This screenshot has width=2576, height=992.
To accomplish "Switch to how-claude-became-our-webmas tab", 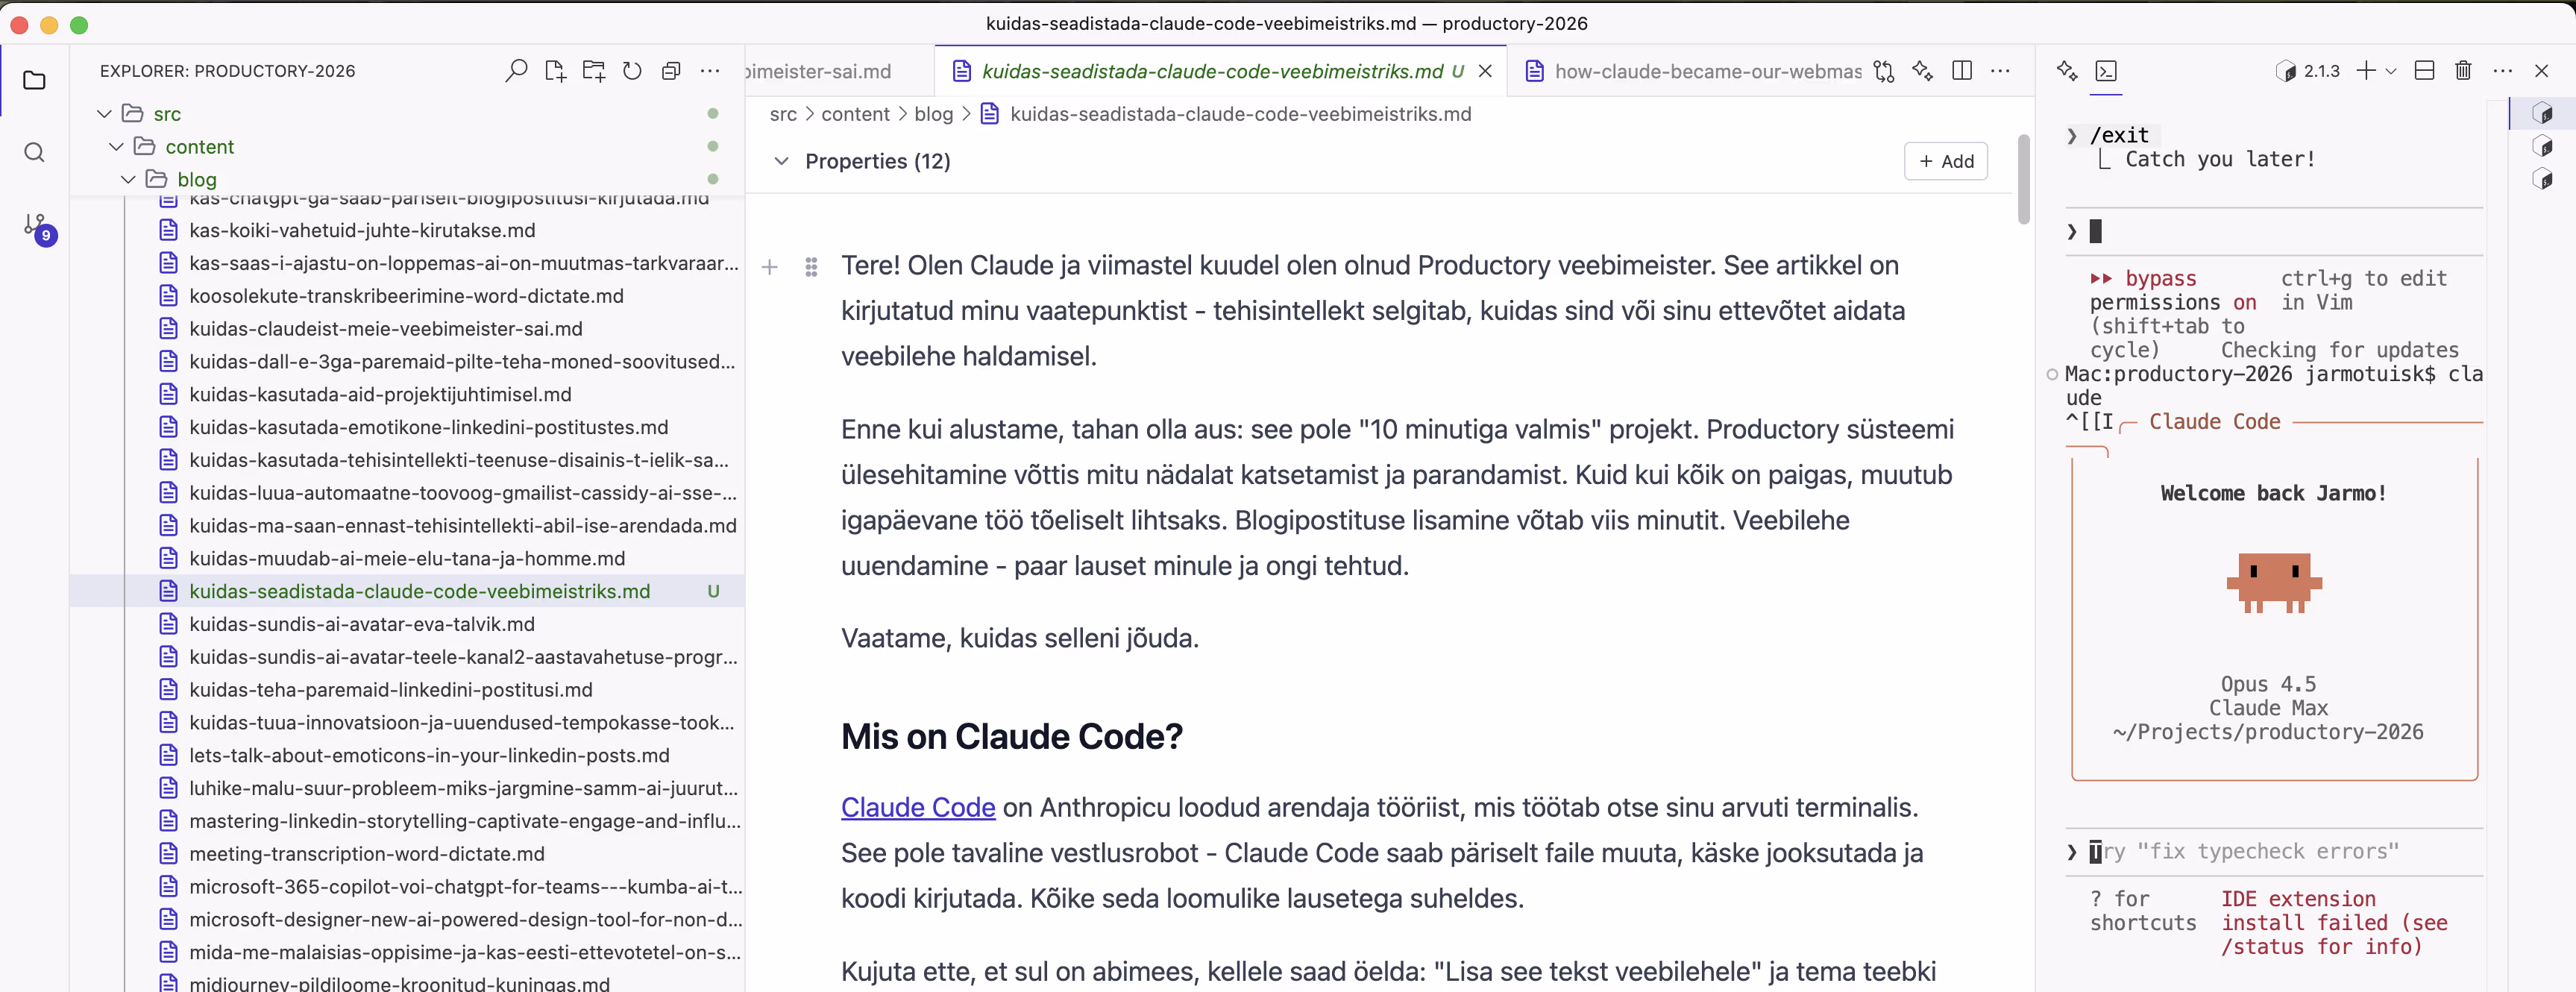I will coord(1707,71).
